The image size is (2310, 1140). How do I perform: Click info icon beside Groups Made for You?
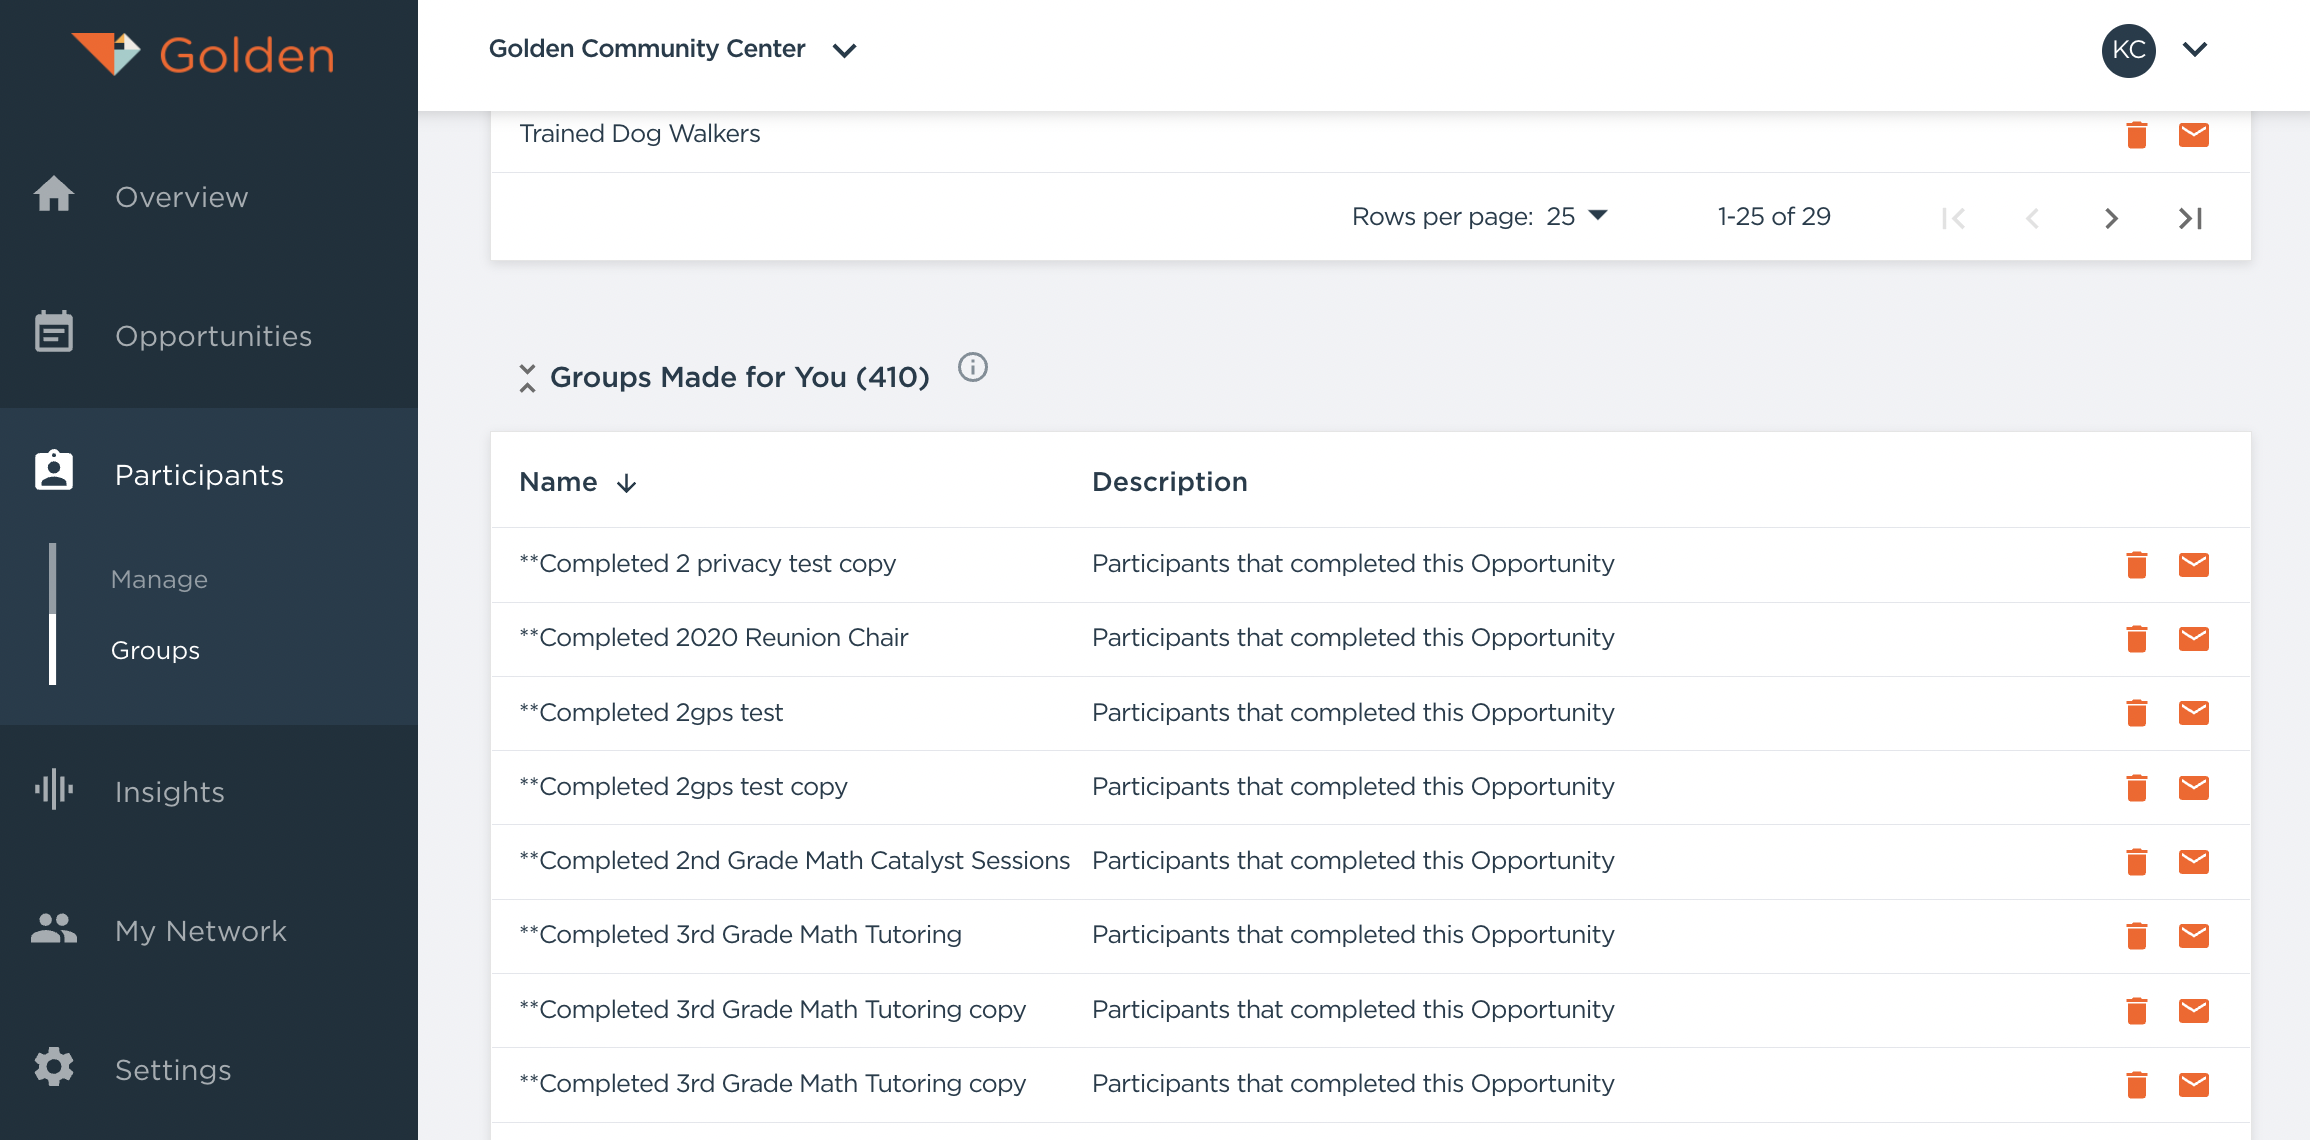tap(972, 368)
